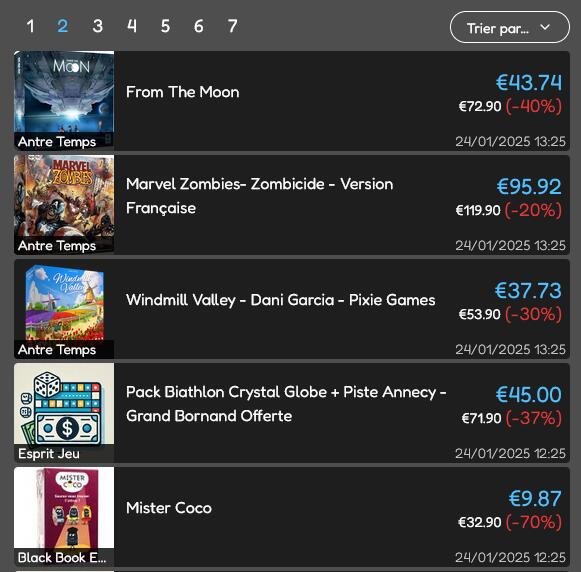Open the 'From The Moon' title link

coord(183,92)
